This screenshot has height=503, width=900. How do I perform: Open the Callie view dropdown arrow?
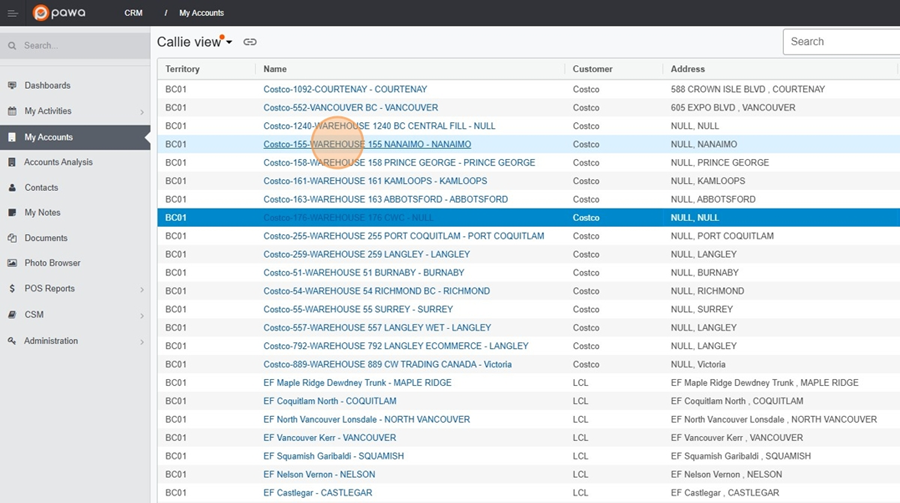point(229,42)
